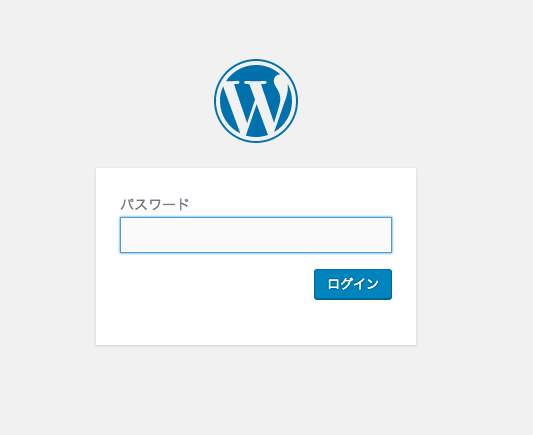This screenshot has height=435, width=533.
Task: Click the ログイン button
Action: click(353, 284)
